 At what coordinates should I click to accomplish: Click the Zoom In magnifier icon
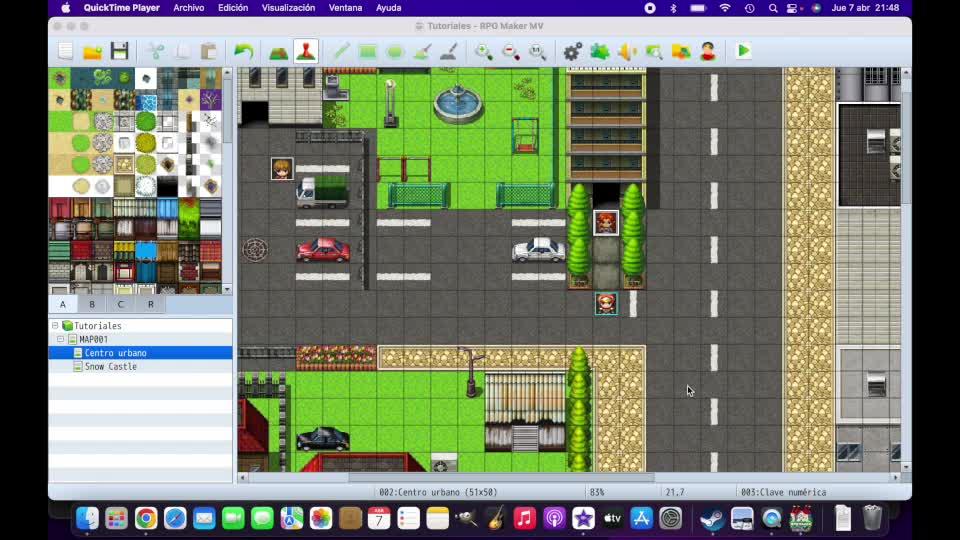(x=483, y=51)
